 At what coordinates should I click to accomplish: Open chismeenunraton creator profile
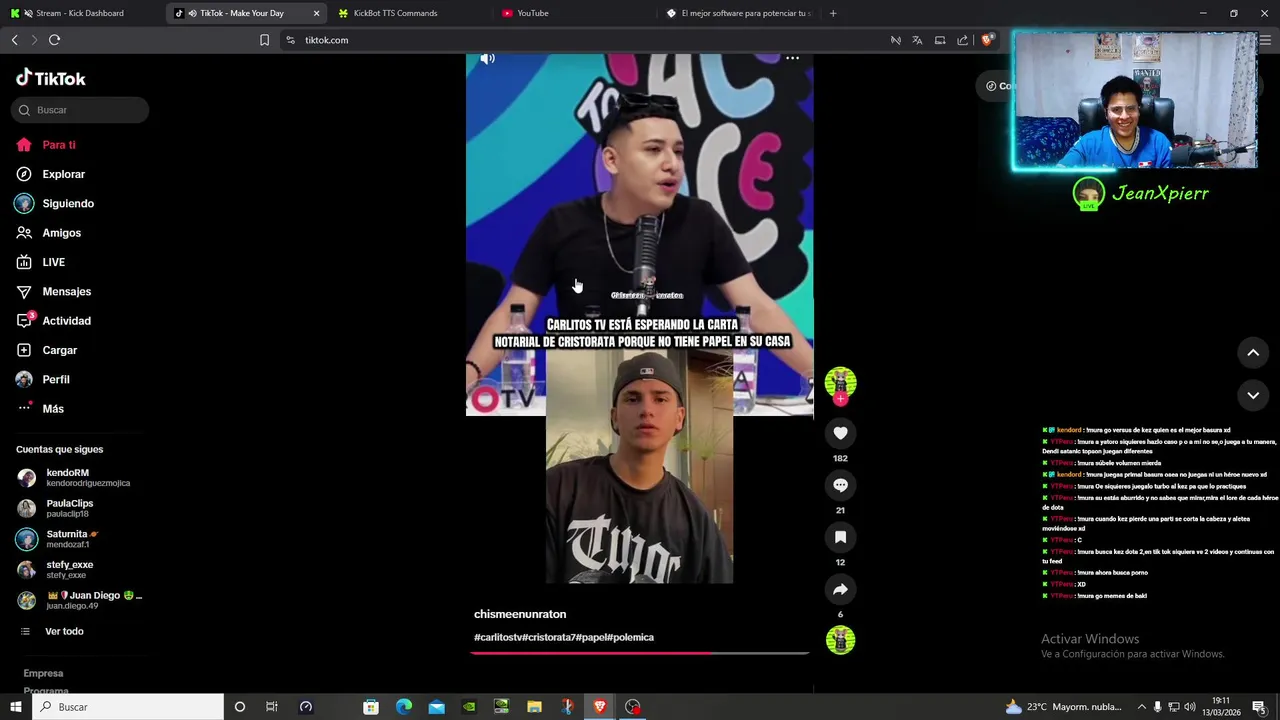pos(520,614)
